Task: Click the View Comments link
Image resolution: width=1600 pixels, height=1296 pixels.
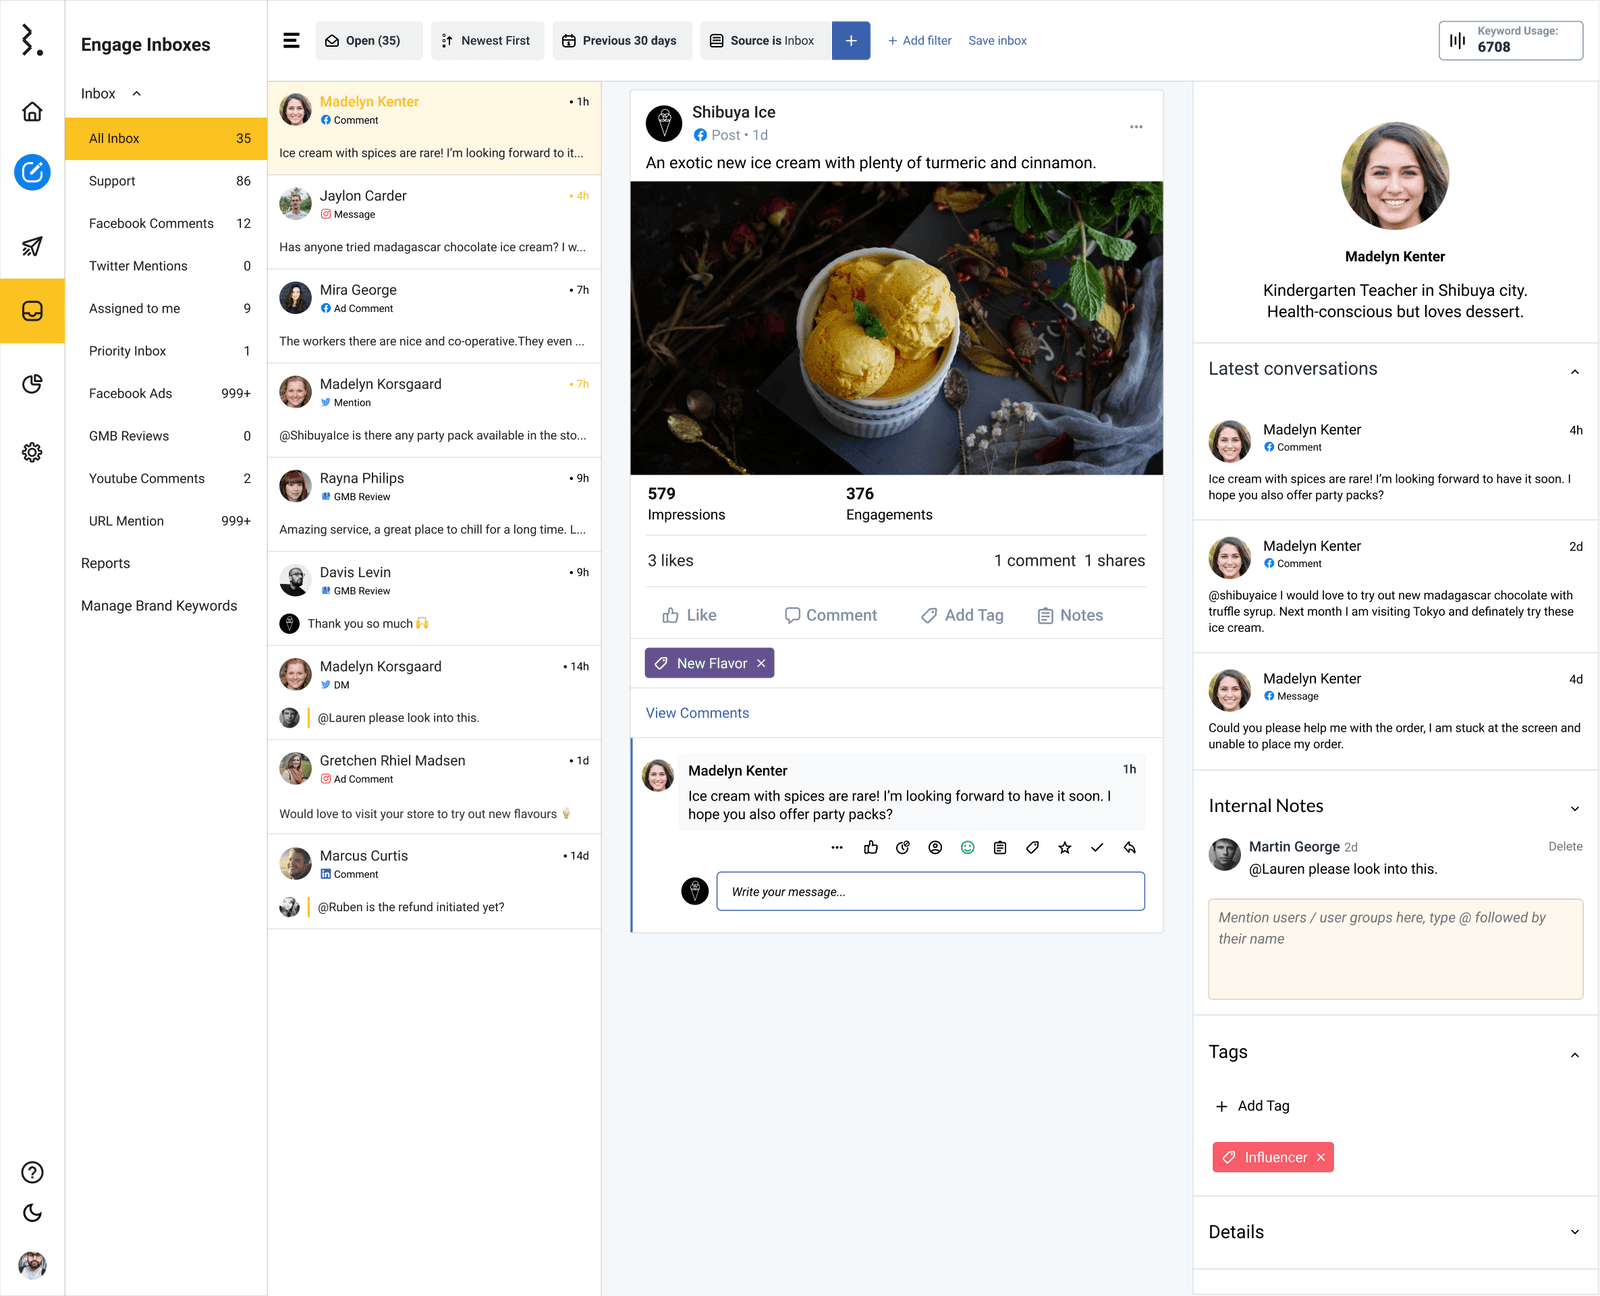Action: pyautogui.click(x=697, y=713)
